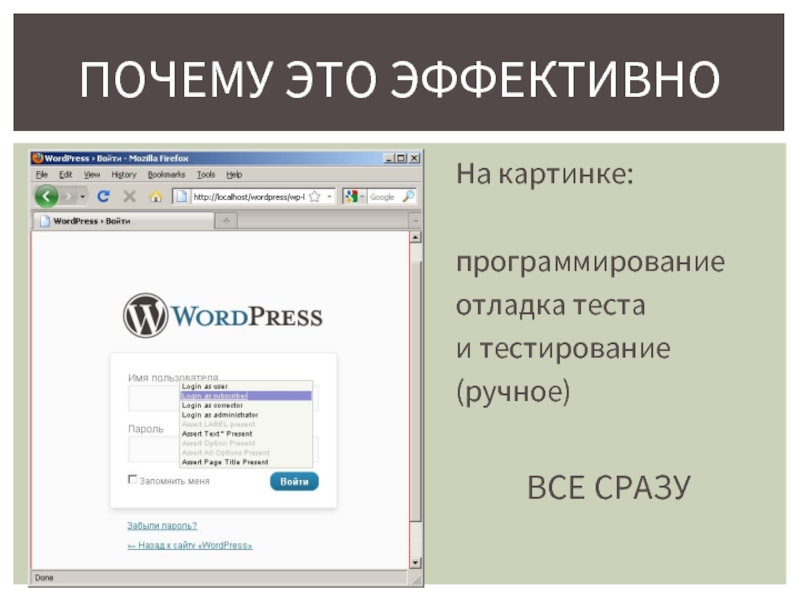Click the search magnifier icon
This screenshot has height=600, width=800.
pyautogui.click(x=408, y=196)
